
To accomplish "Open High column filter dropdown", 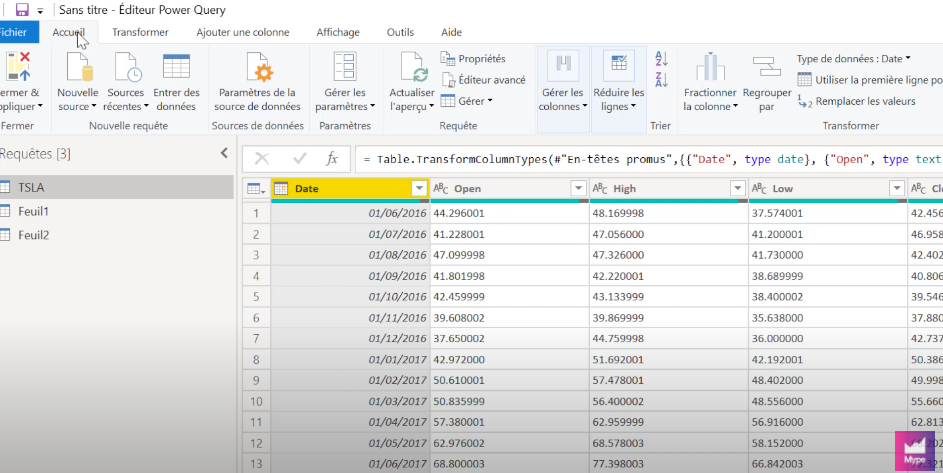I will pyautogui.click(x=738, y=189).
